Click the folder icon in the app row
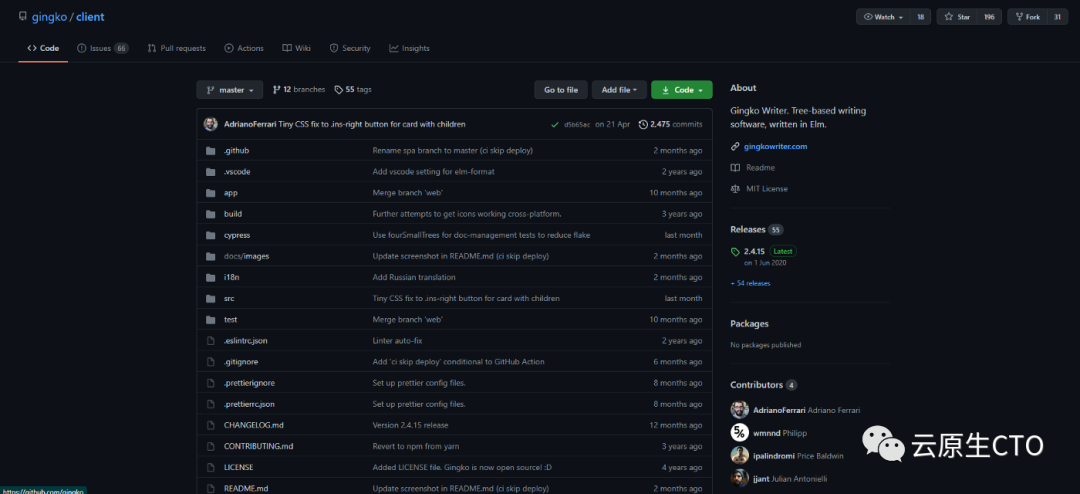The height and width of the screenshot is (494, 1080). click(211, 193)
